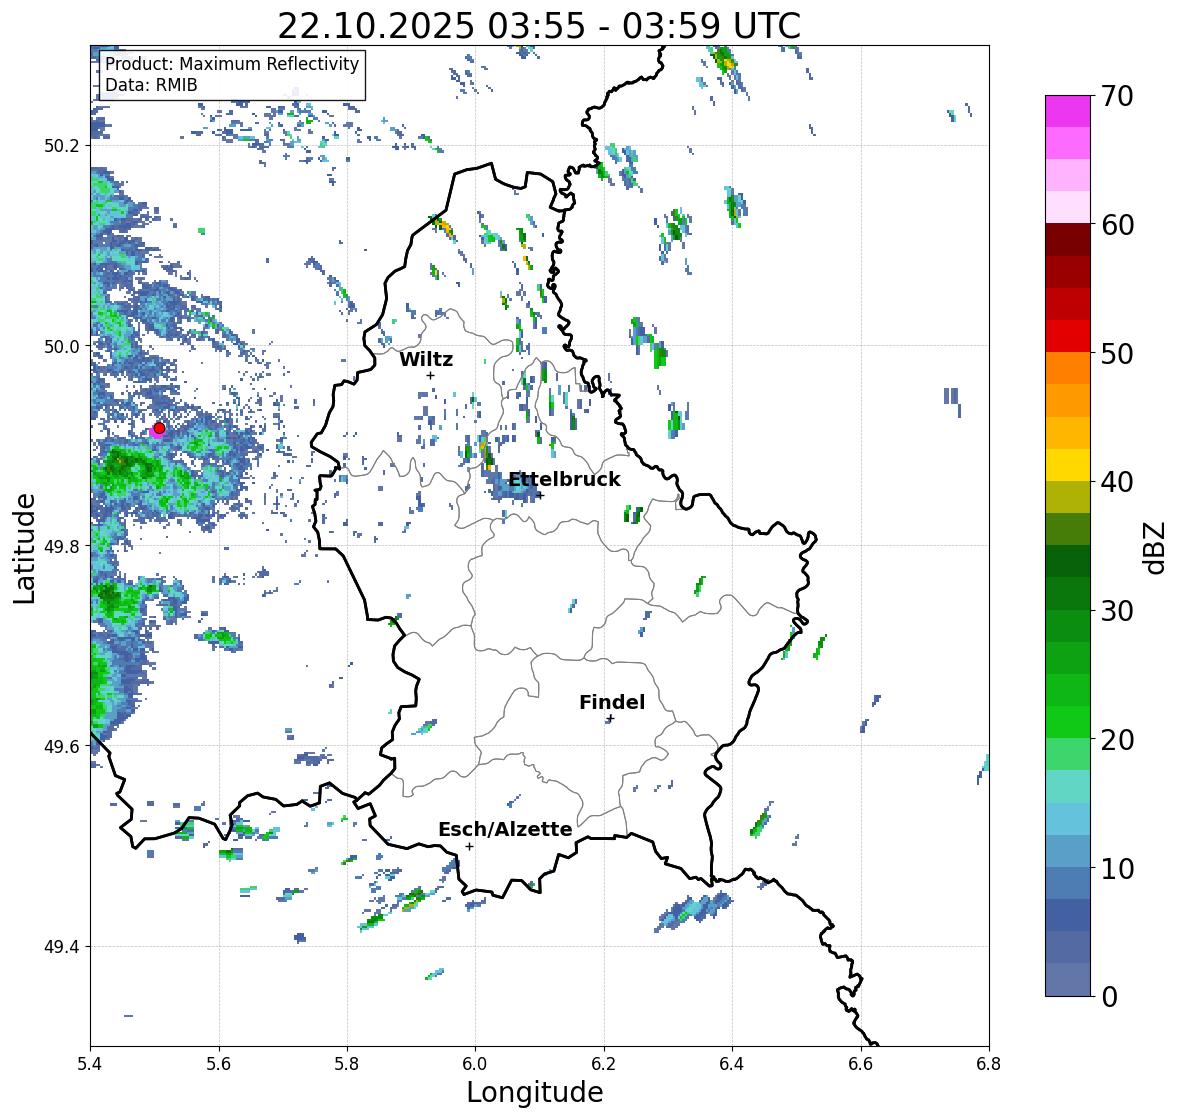
Task: Click the 40 tick on the colorbar
Action: [x=1117, y=482]
